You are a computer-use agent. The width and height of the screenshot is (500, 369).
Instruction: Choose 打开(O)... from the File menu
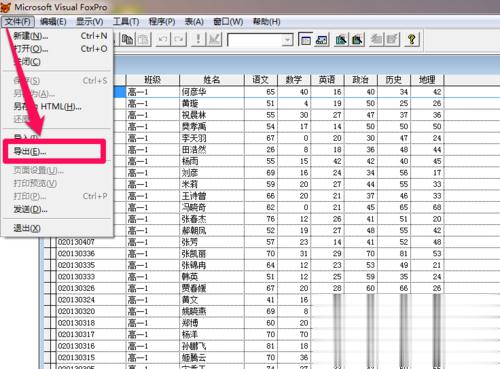(57, 49)
